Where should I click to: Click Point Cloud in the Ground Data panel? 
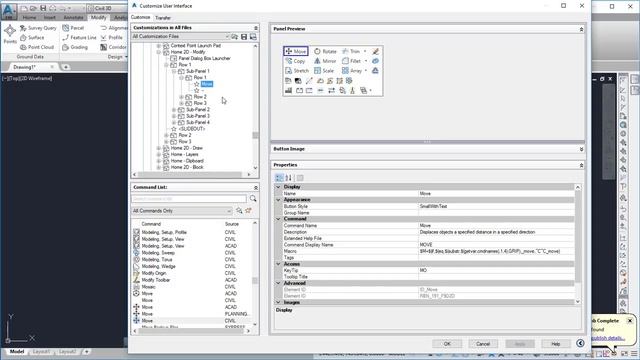tap(37, 47)
